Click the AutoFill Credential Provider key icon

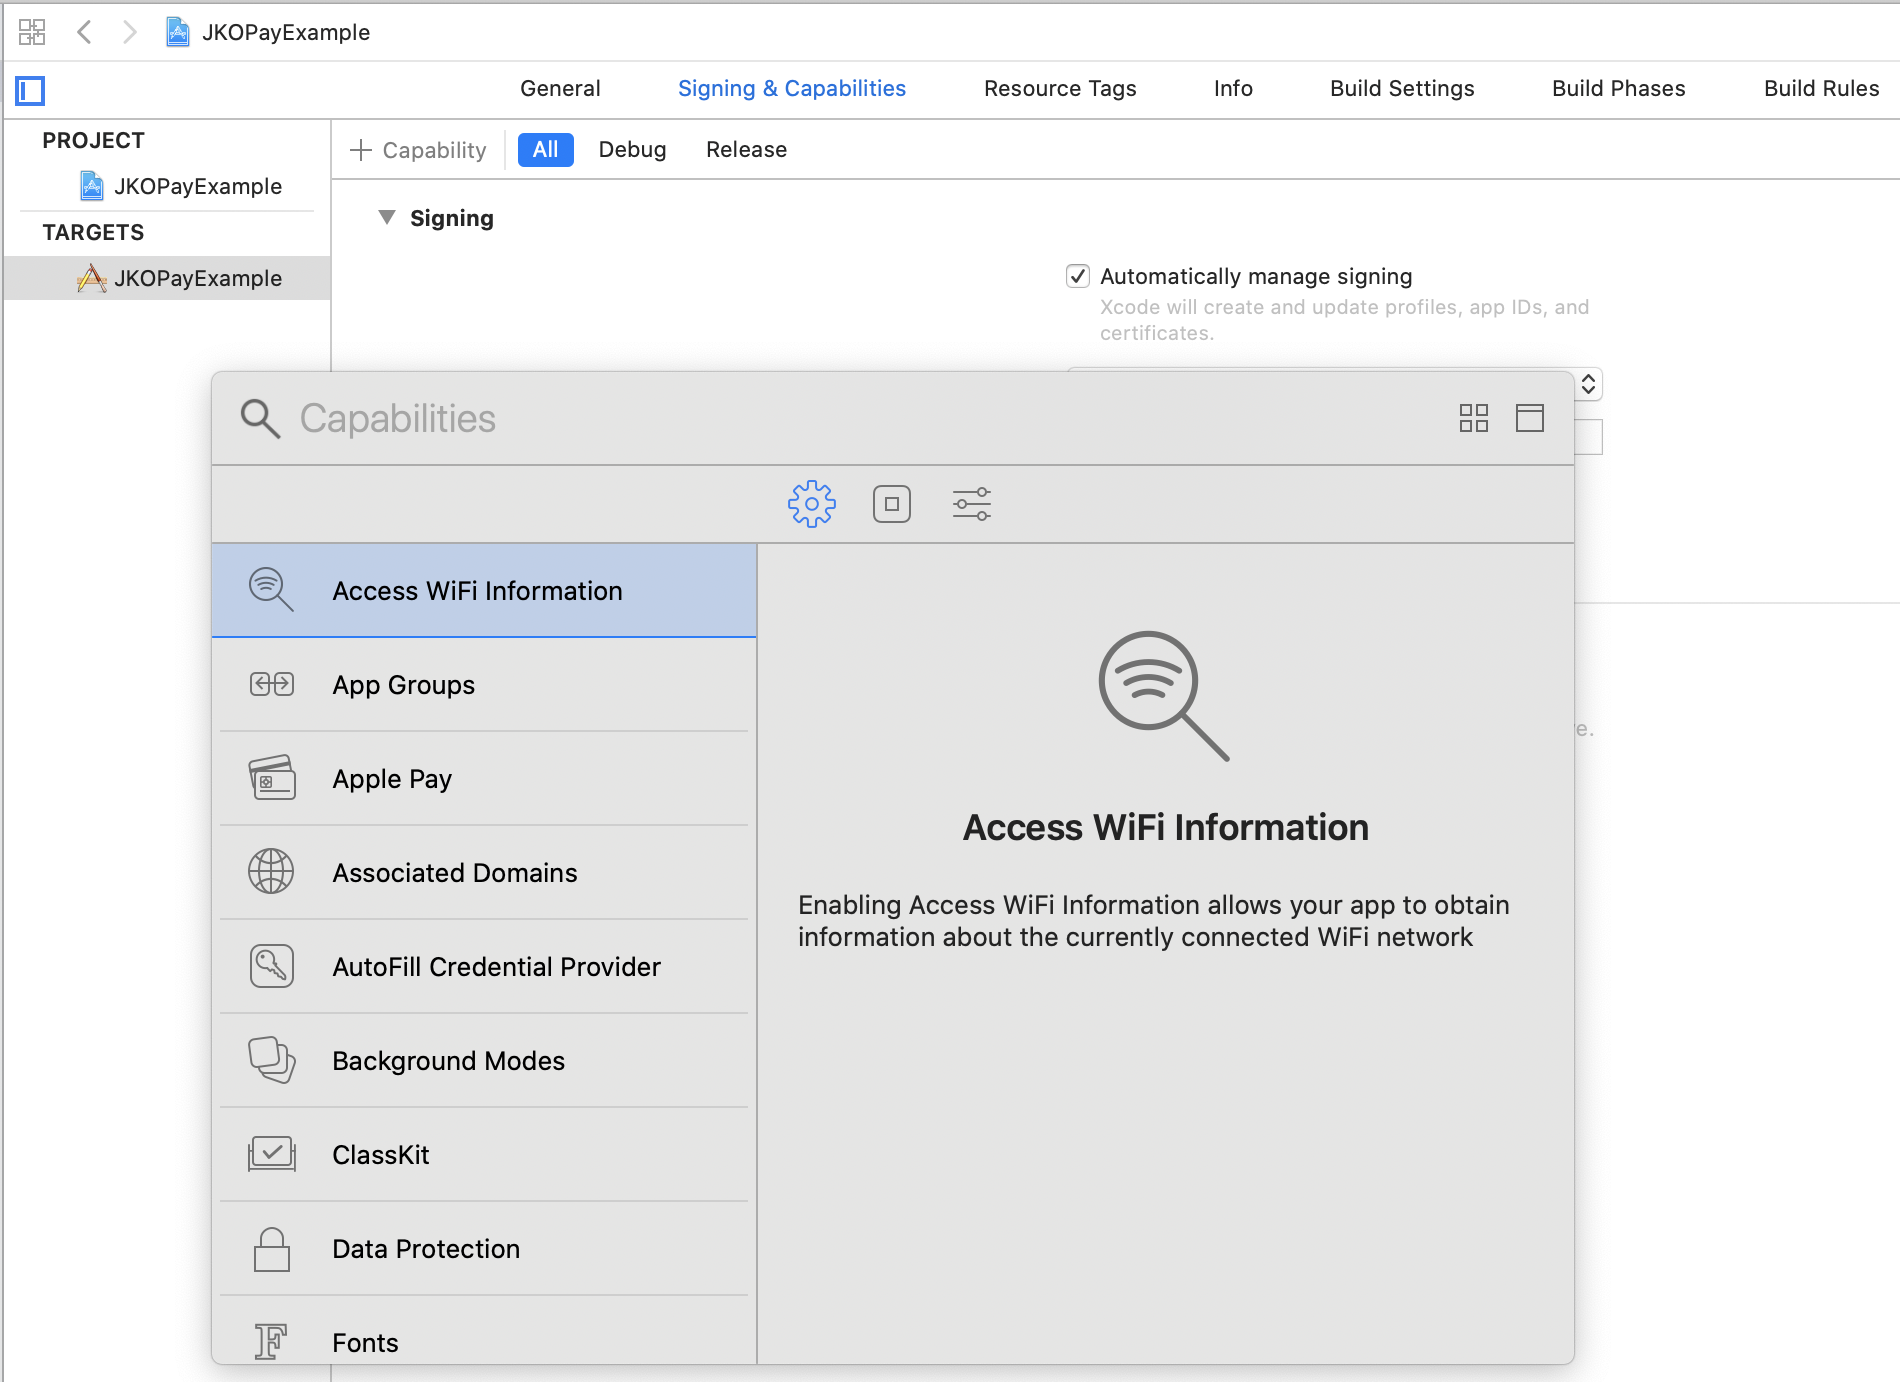point(271,966)
